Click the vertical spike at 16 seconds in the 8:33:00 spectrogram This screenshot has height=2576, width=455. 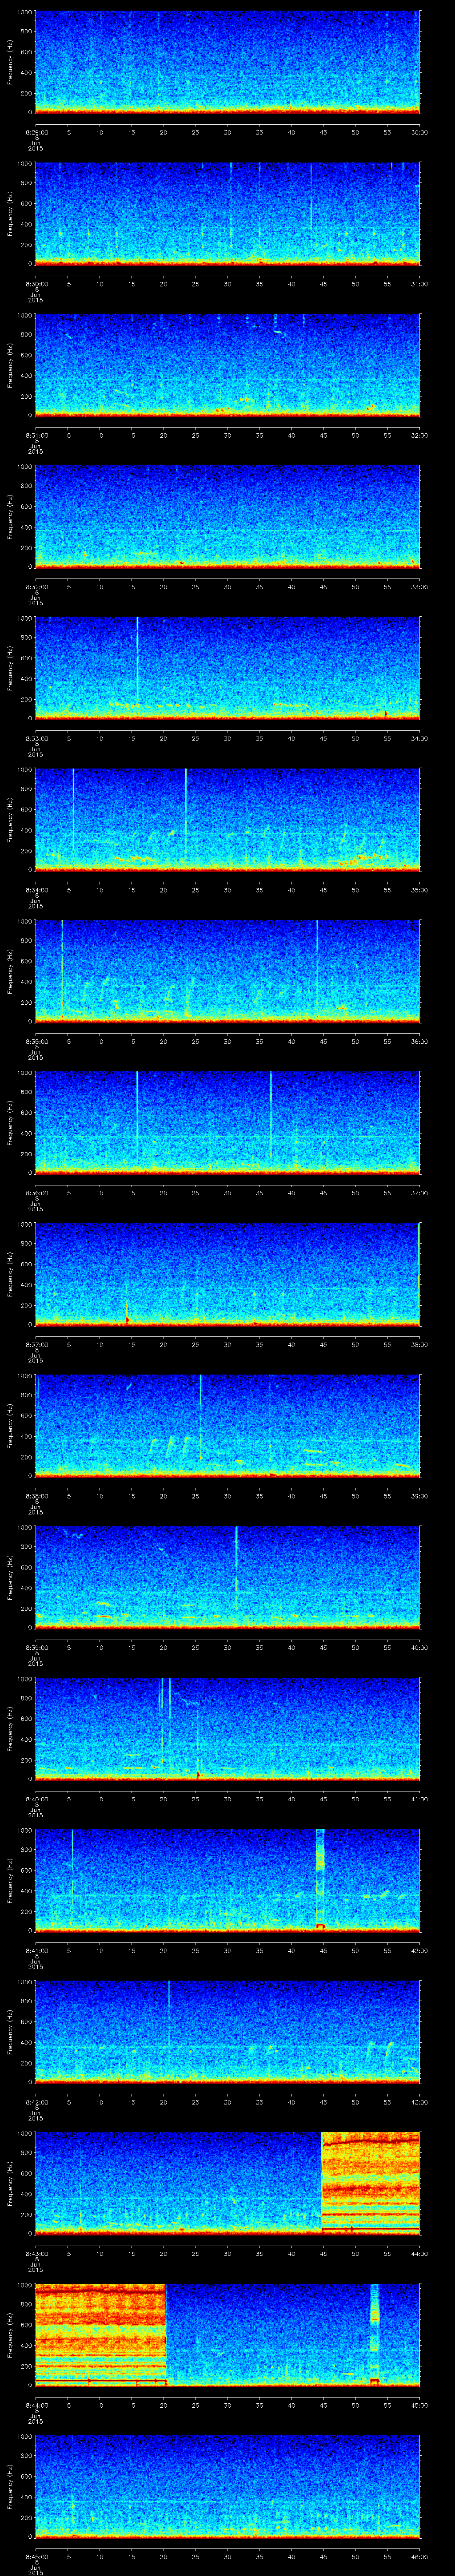coord(137,660)
